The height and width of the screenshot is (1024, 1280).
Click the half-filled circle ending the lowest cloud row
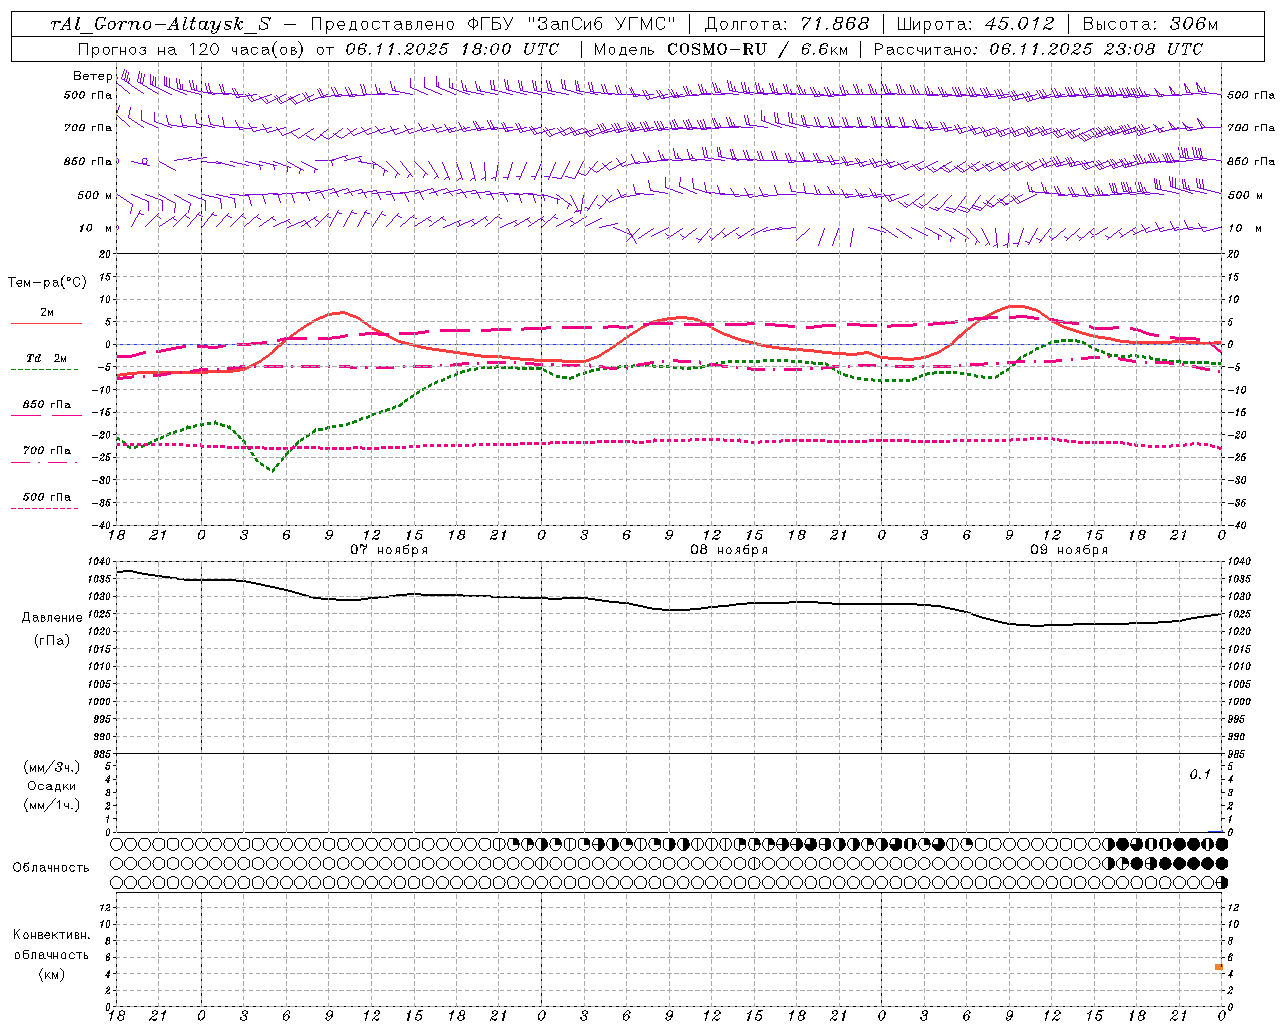click(x=1221, y=882)
